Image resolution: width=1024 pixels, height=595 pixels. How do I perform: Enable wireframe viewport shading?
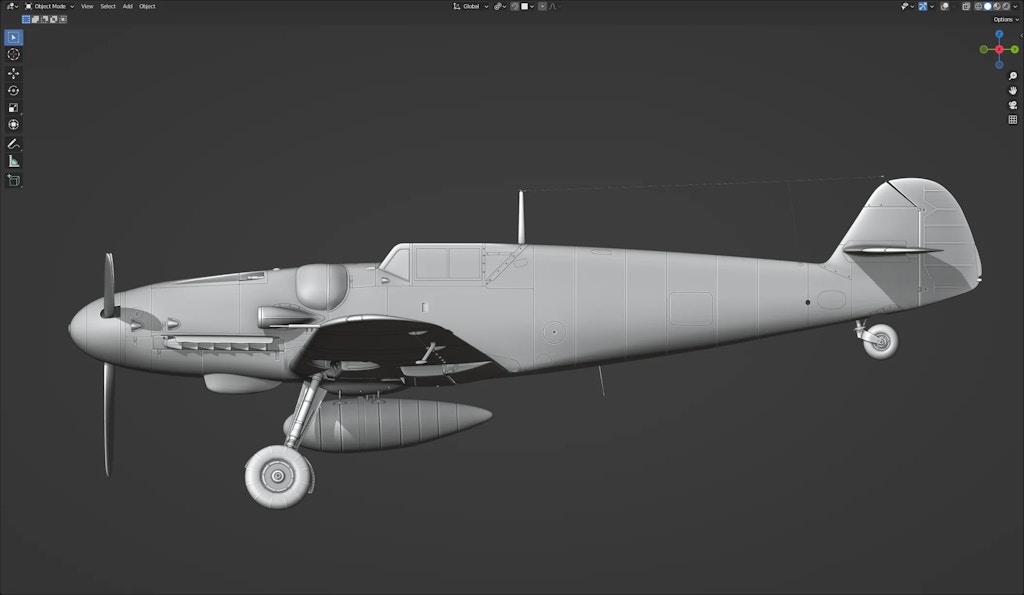click(x=977, y=6)
